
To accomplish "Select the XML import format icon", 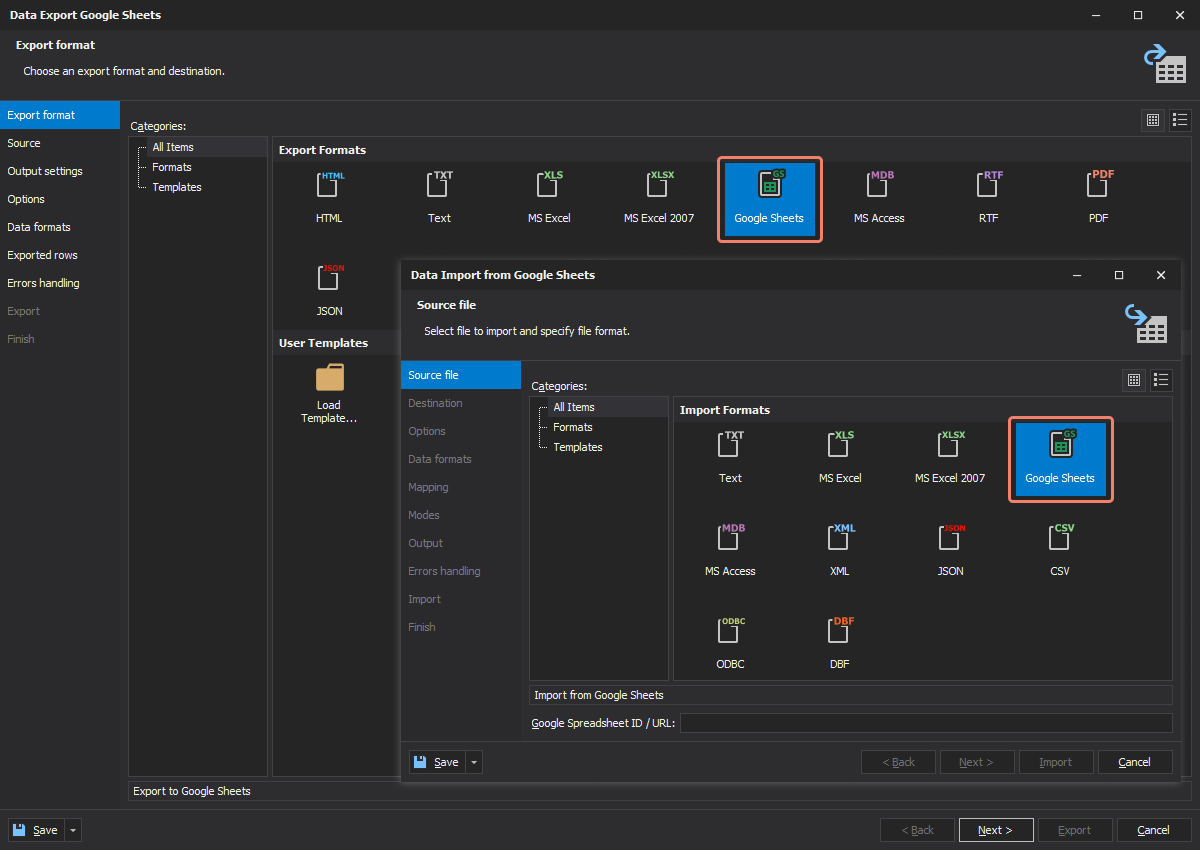I will point(839,548).
